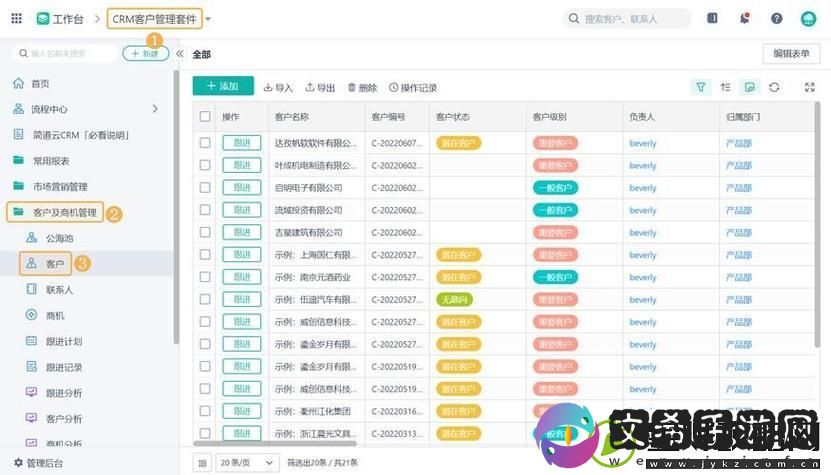The image size is (831, 475).
Task: Click the table vertical scrollbar
Action: coord(817,225)
